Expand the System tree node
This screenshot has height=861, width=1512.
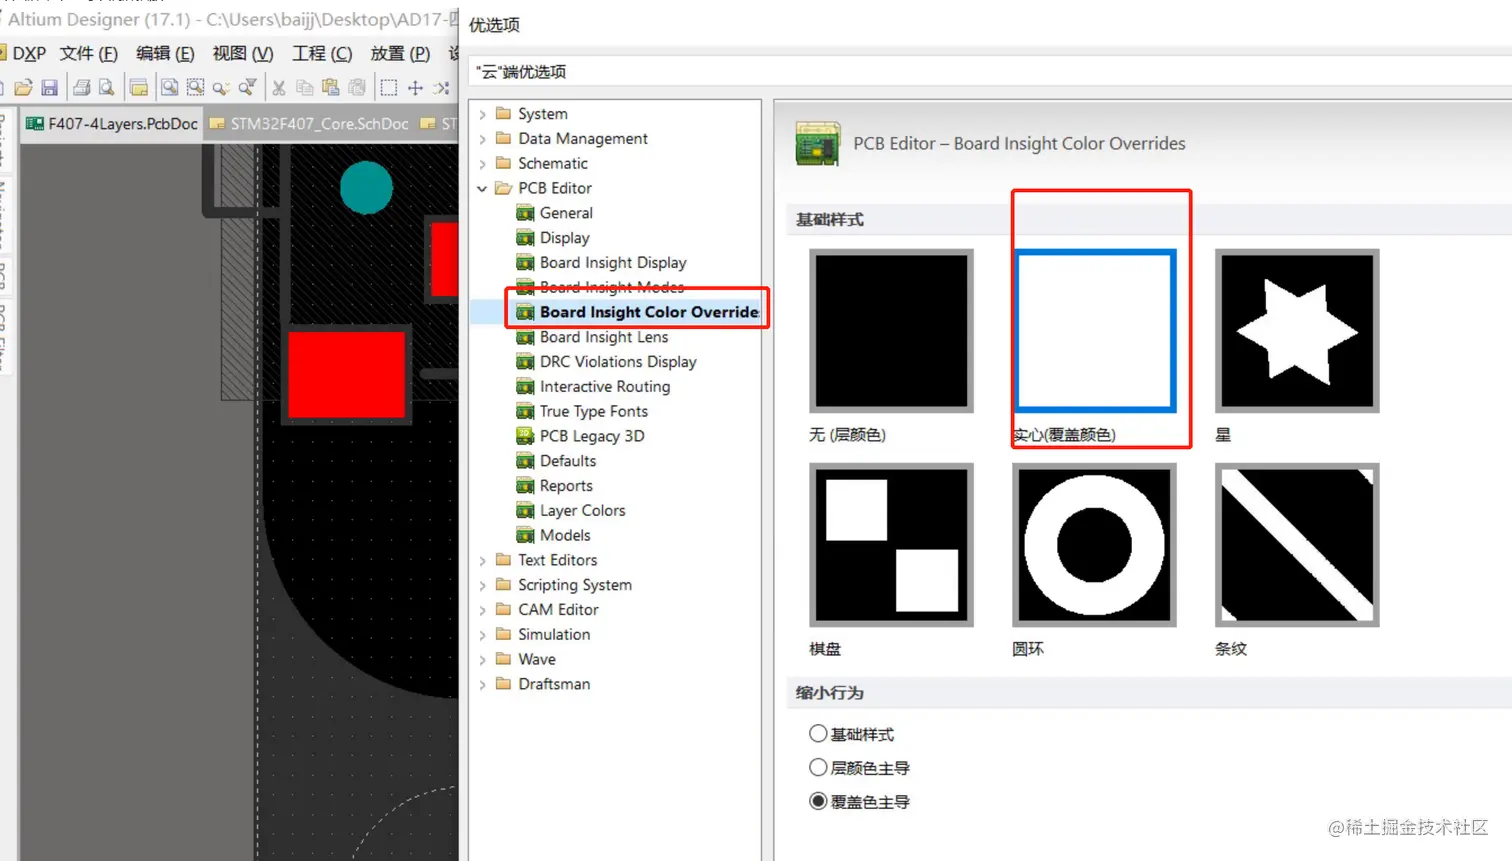point(483,114)
